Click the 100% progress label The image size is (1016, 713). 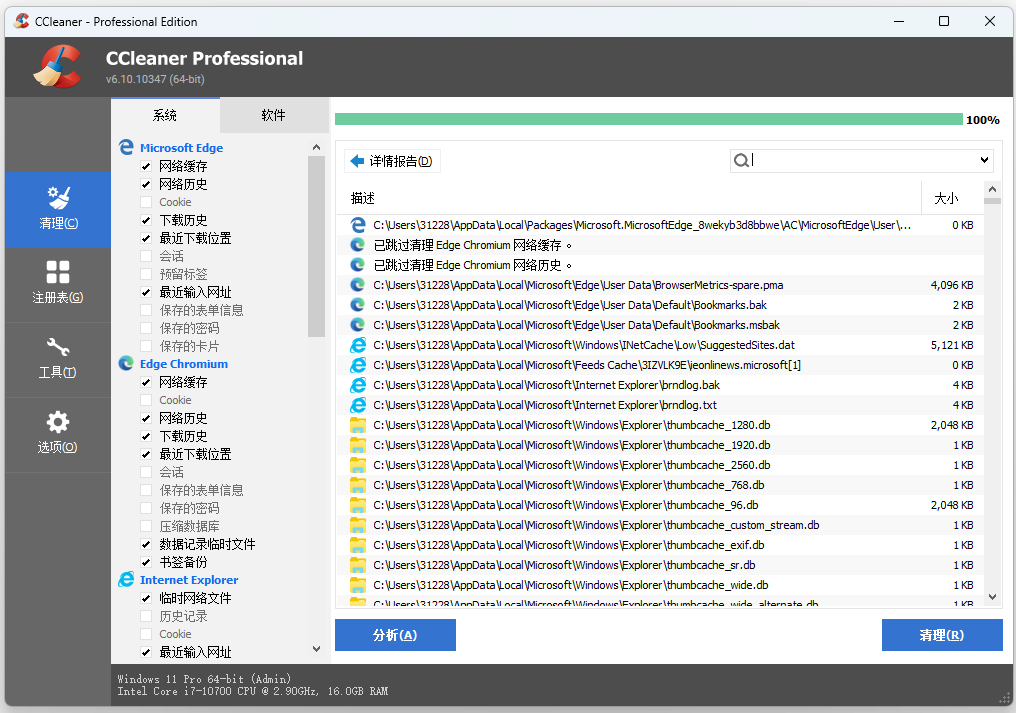click(x=983, y=120)
